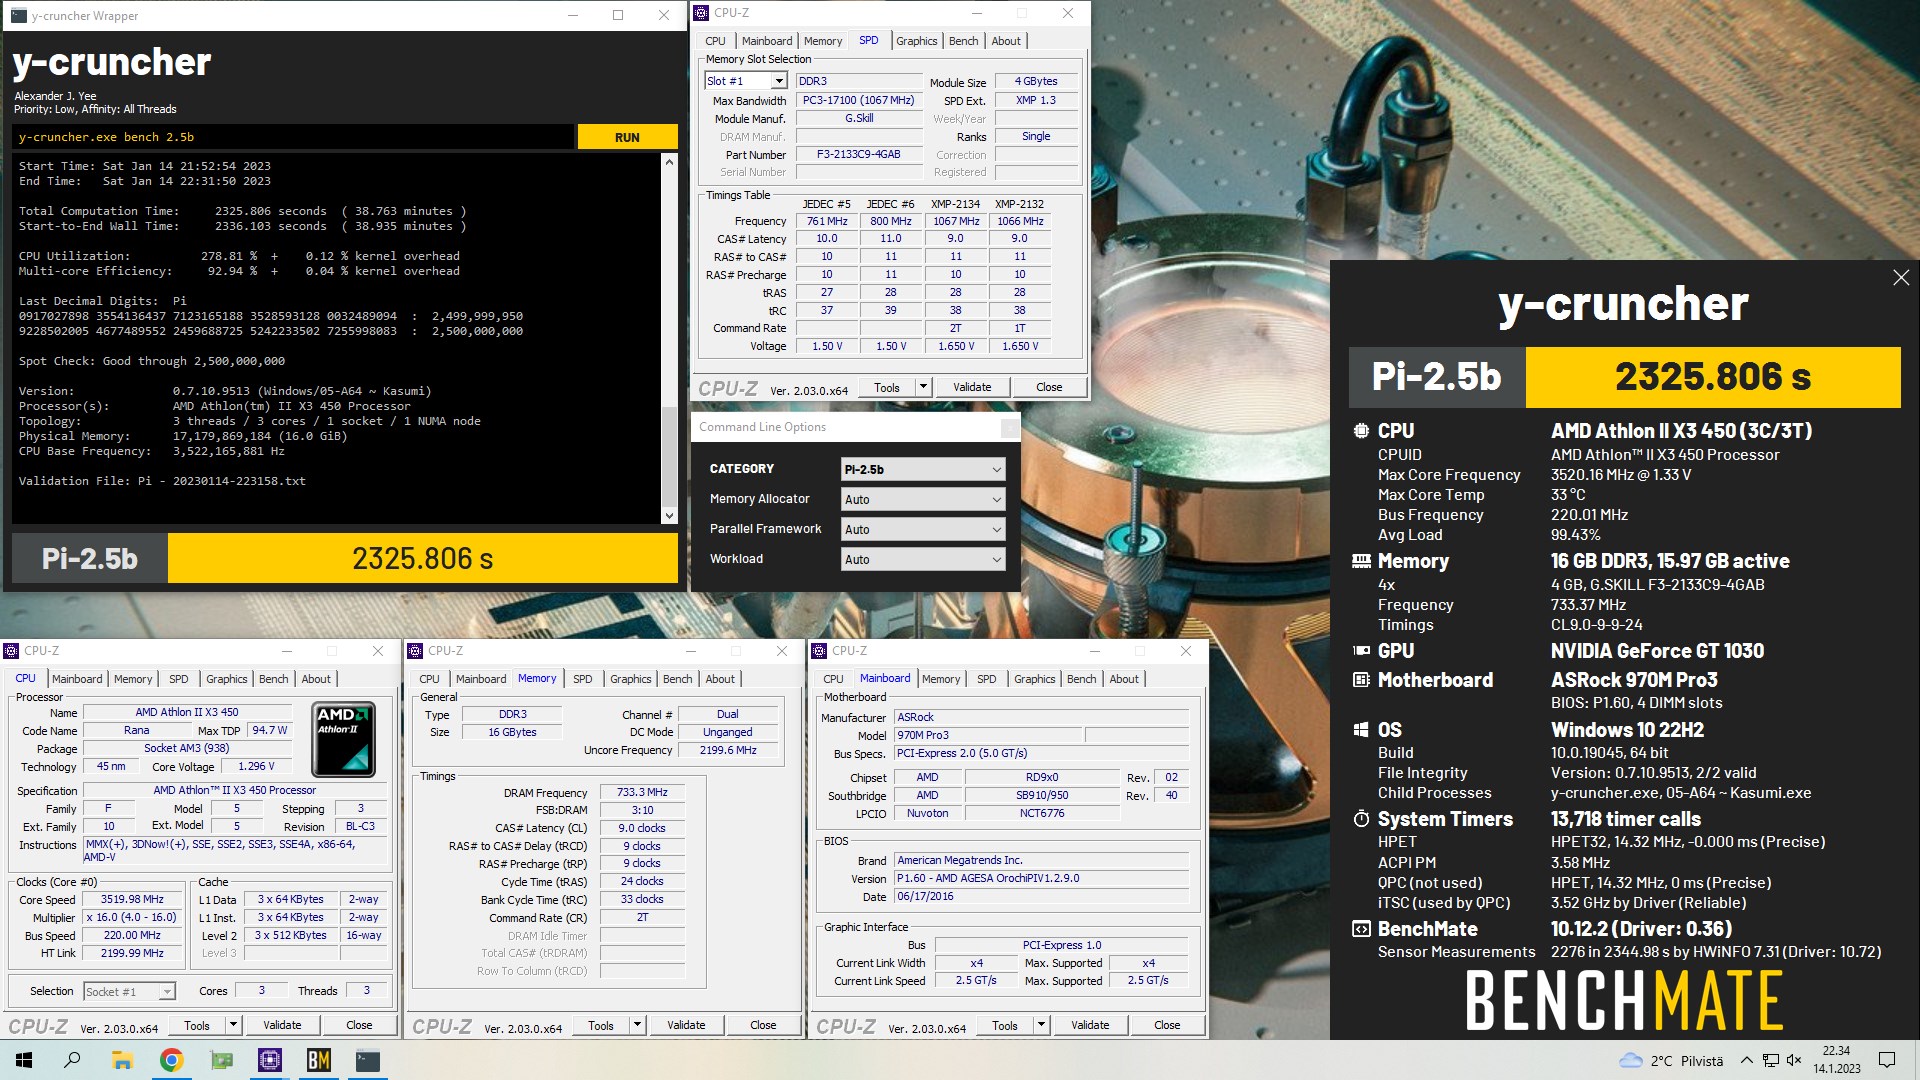Open weather widget in taskbar

(x=1671, y=1061)
